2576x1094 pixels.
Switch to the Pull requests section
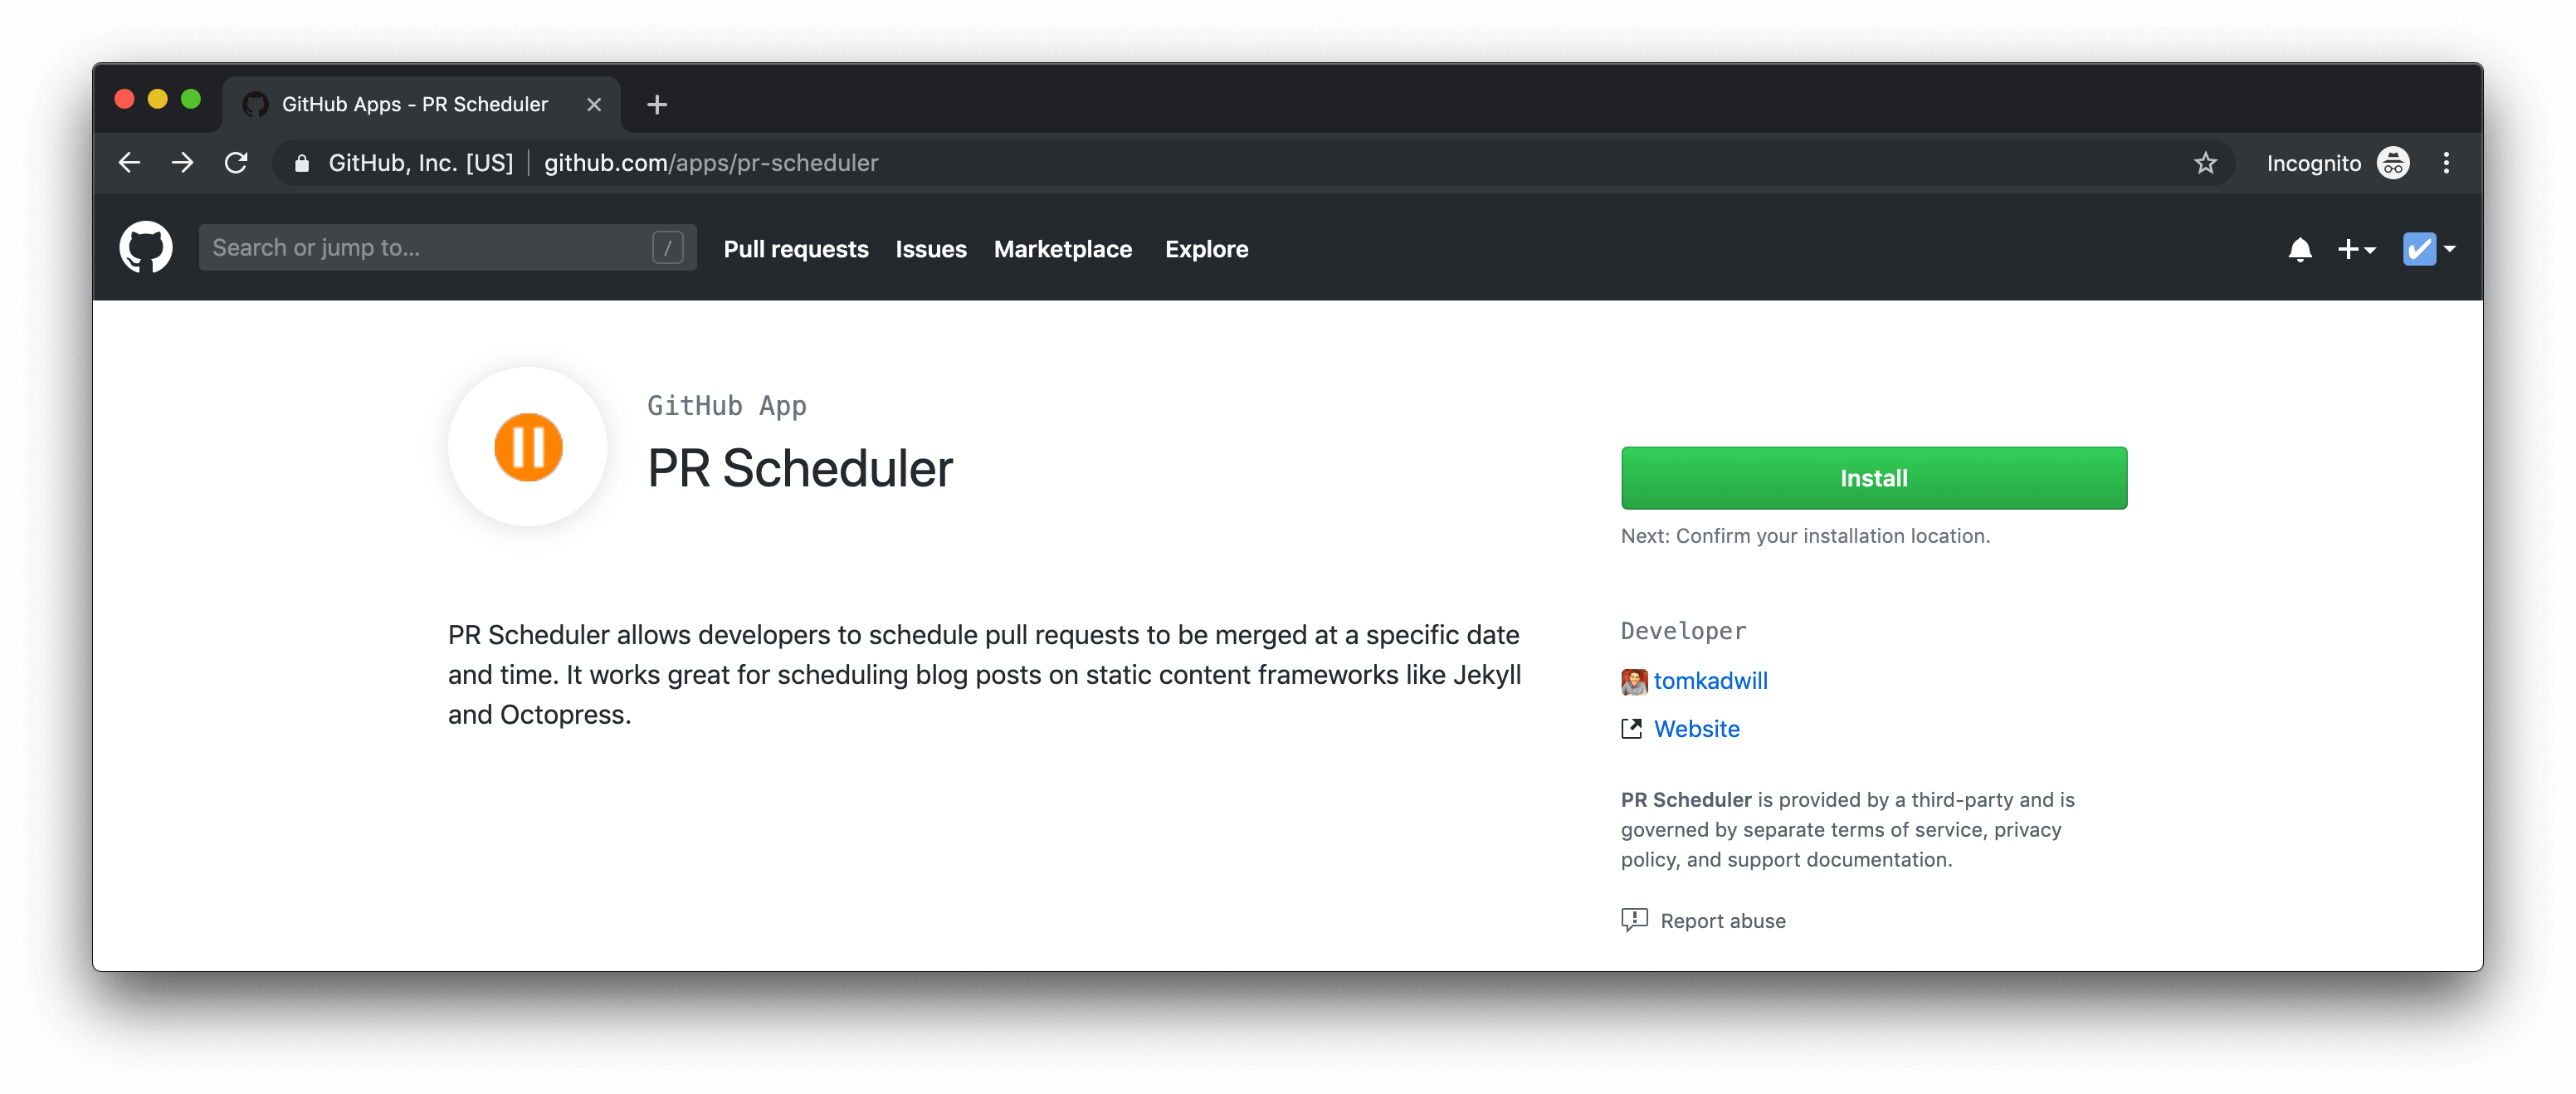(795, 249)
